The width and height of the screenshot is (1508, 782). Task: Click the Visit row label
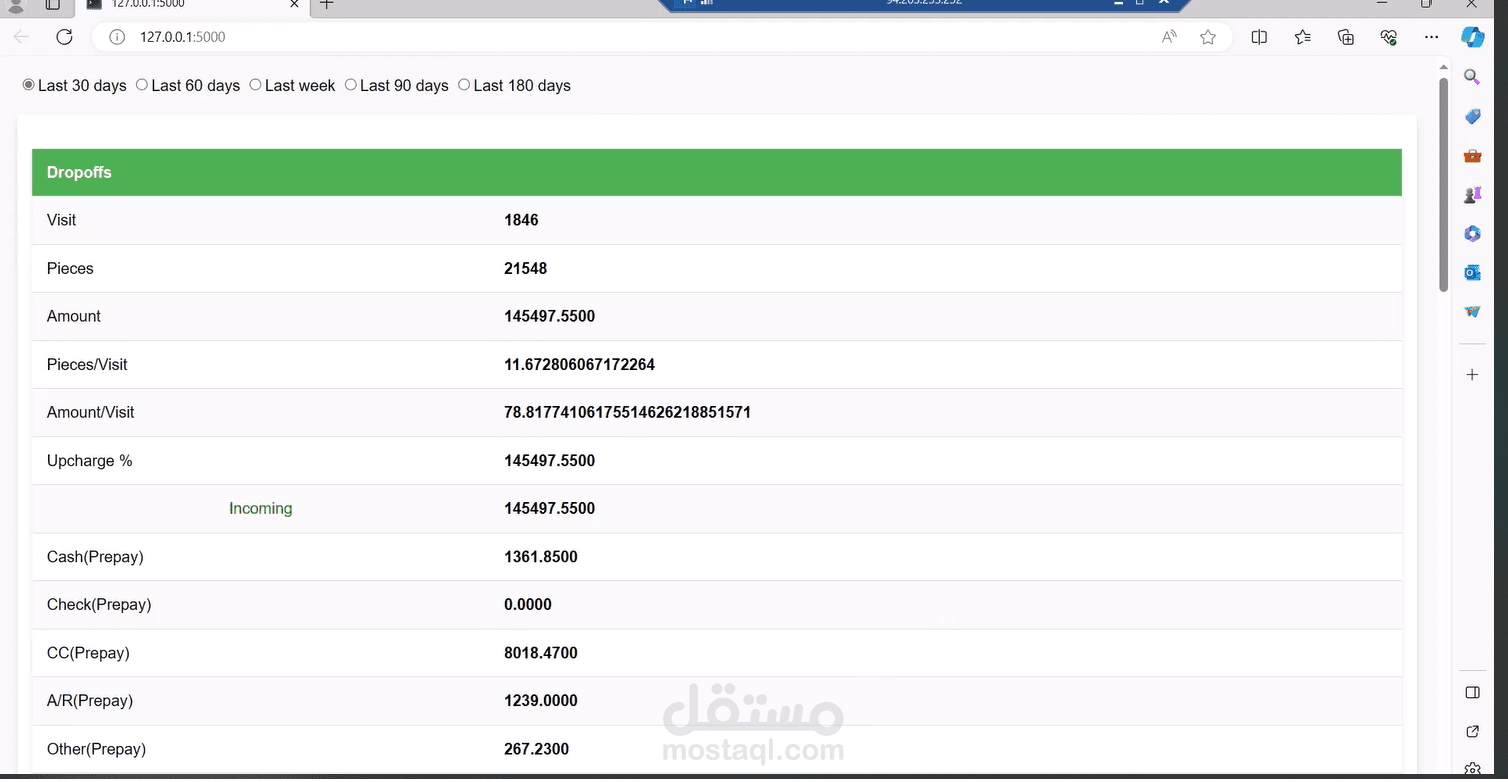coord(61,220)
